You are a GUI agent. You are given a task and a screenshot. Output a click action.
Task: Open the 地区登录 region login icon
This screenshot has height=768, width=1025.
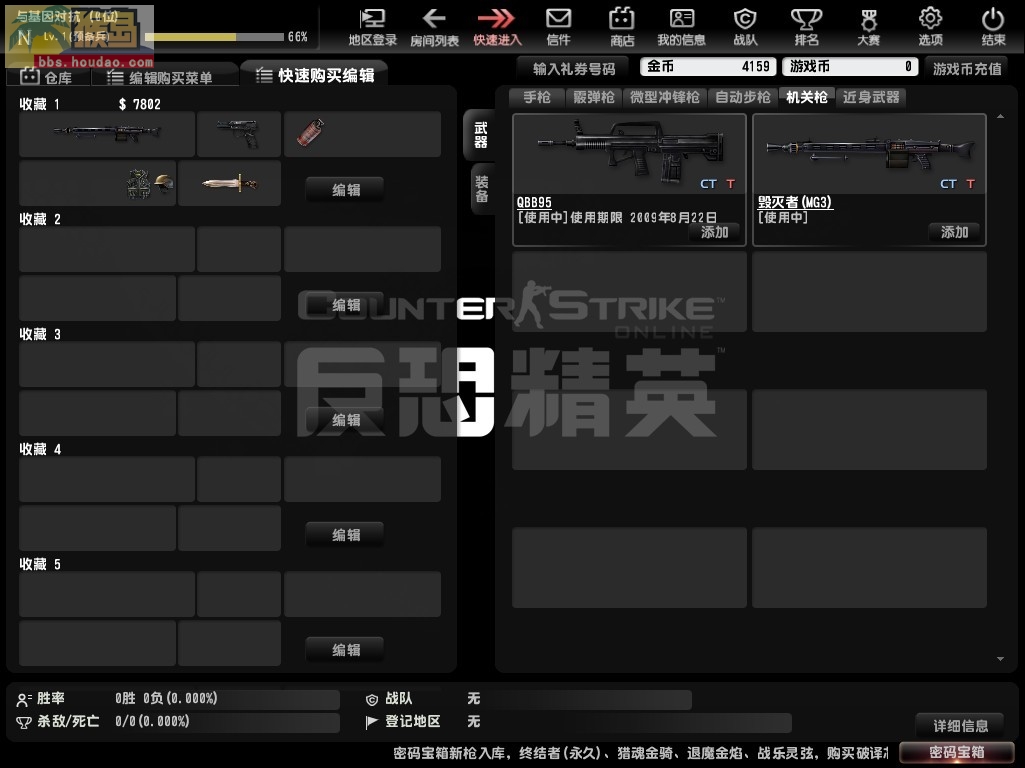tap(373, 27)
